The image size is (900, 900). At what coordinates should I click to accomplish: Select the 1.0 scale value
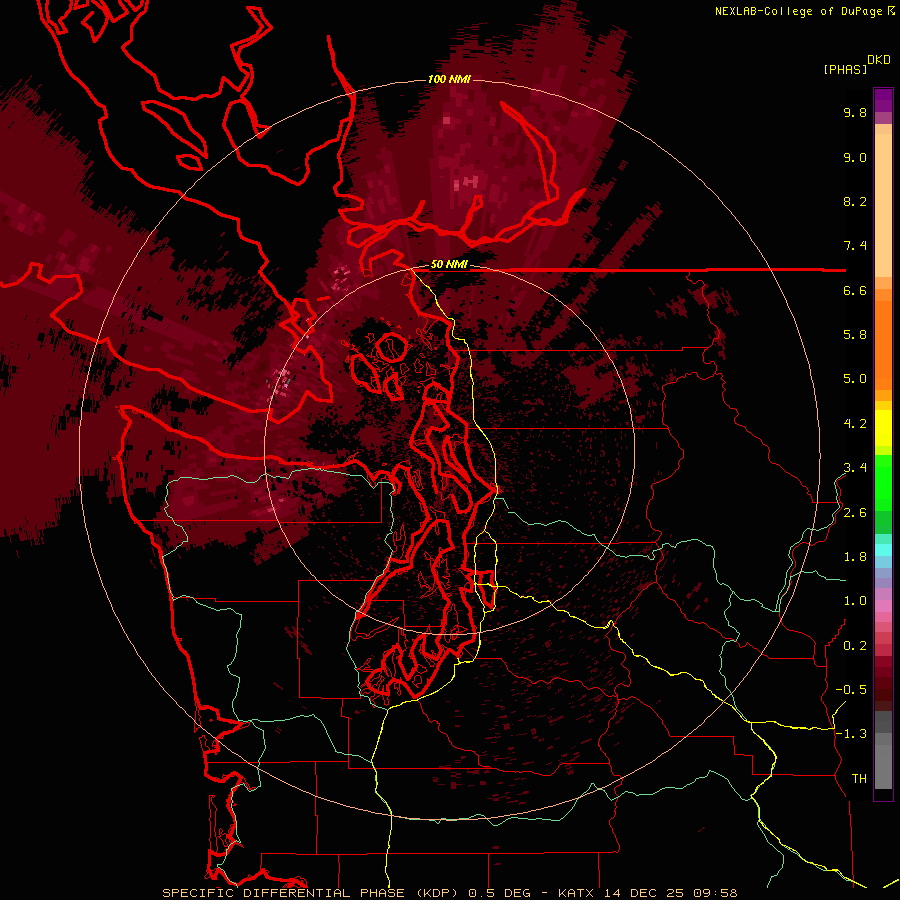tap(855, 601)
